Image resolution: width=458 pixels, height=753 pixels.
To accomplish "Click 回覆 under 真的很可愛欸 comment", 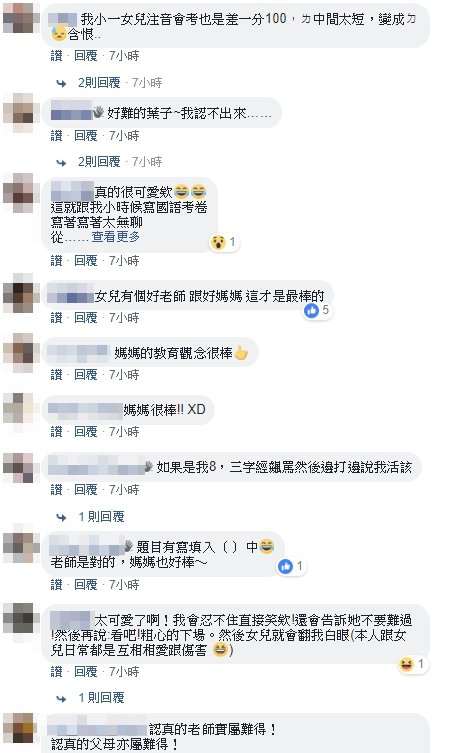I will pos(85,260).
